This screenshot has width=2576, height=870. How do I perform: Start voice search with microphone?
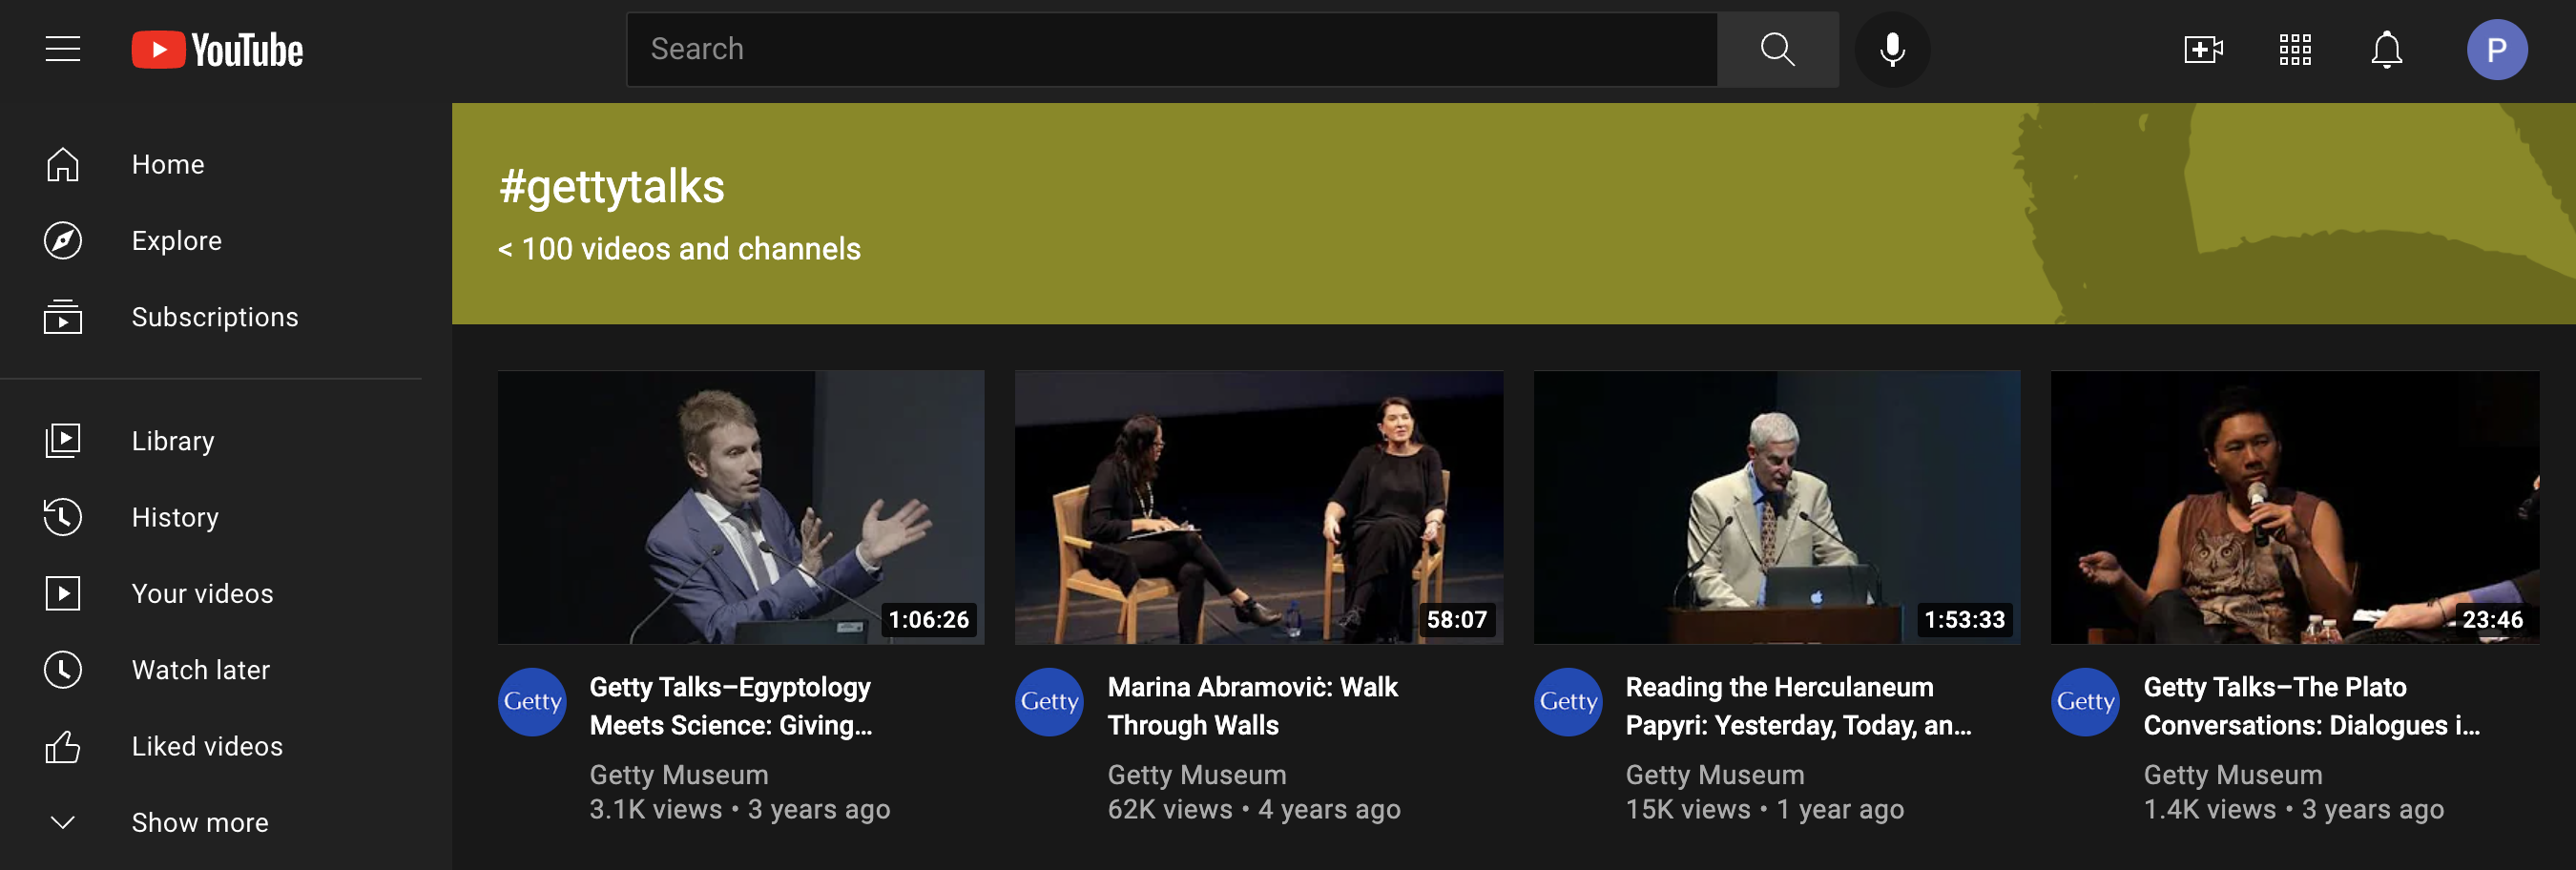[1891, 49]
